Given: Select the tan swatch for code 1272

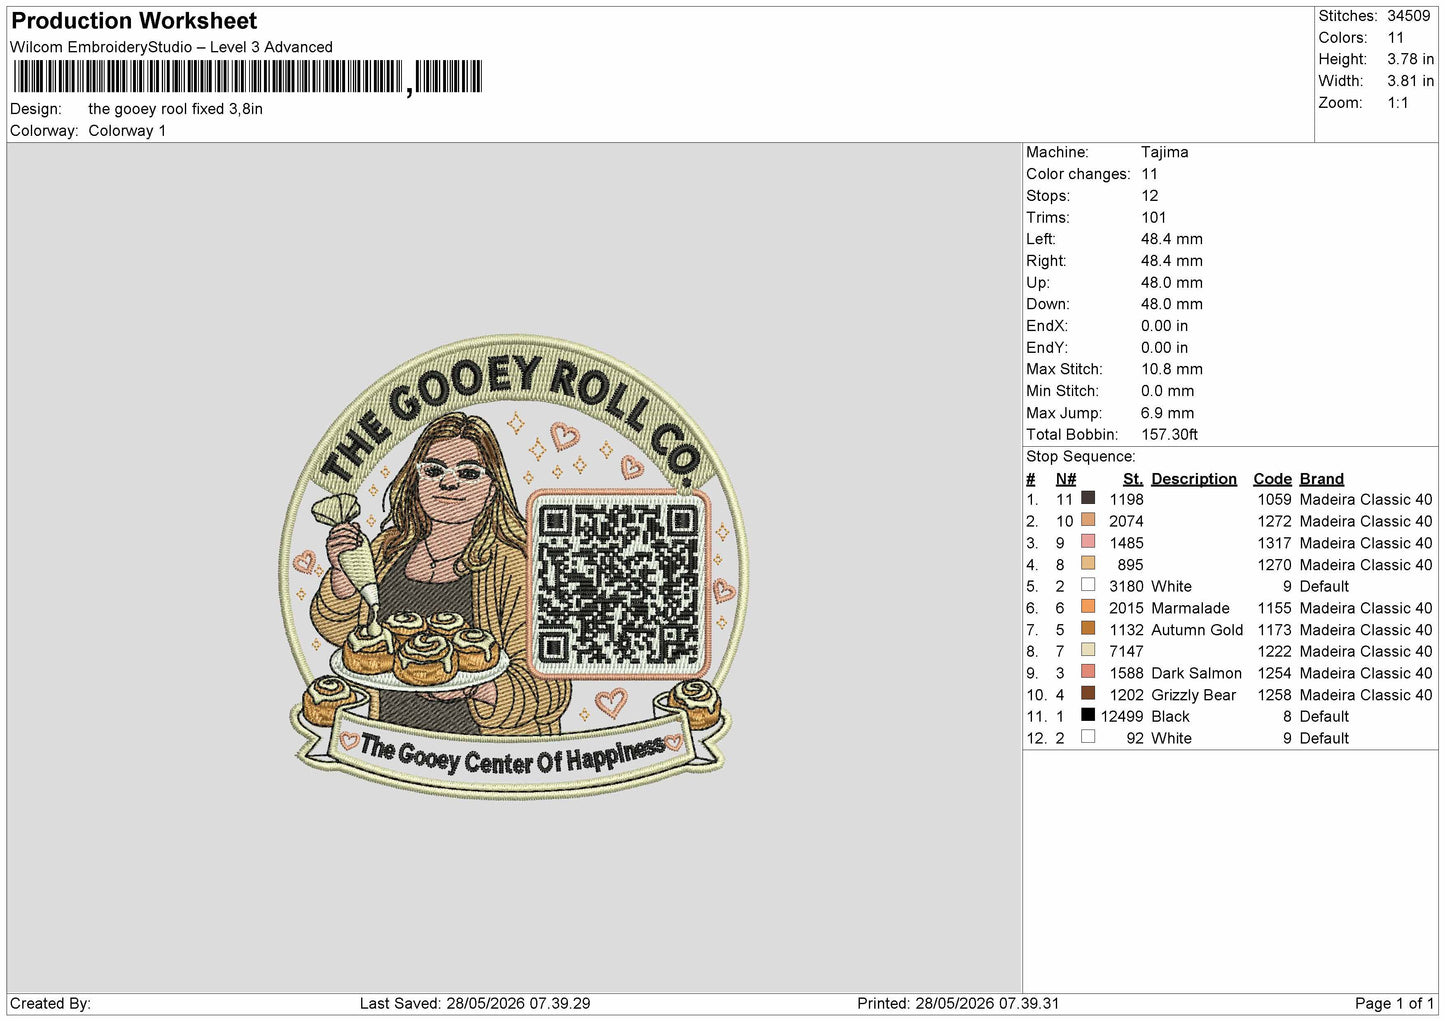Looking at the screenshot, I should (x=1088, y=520).
